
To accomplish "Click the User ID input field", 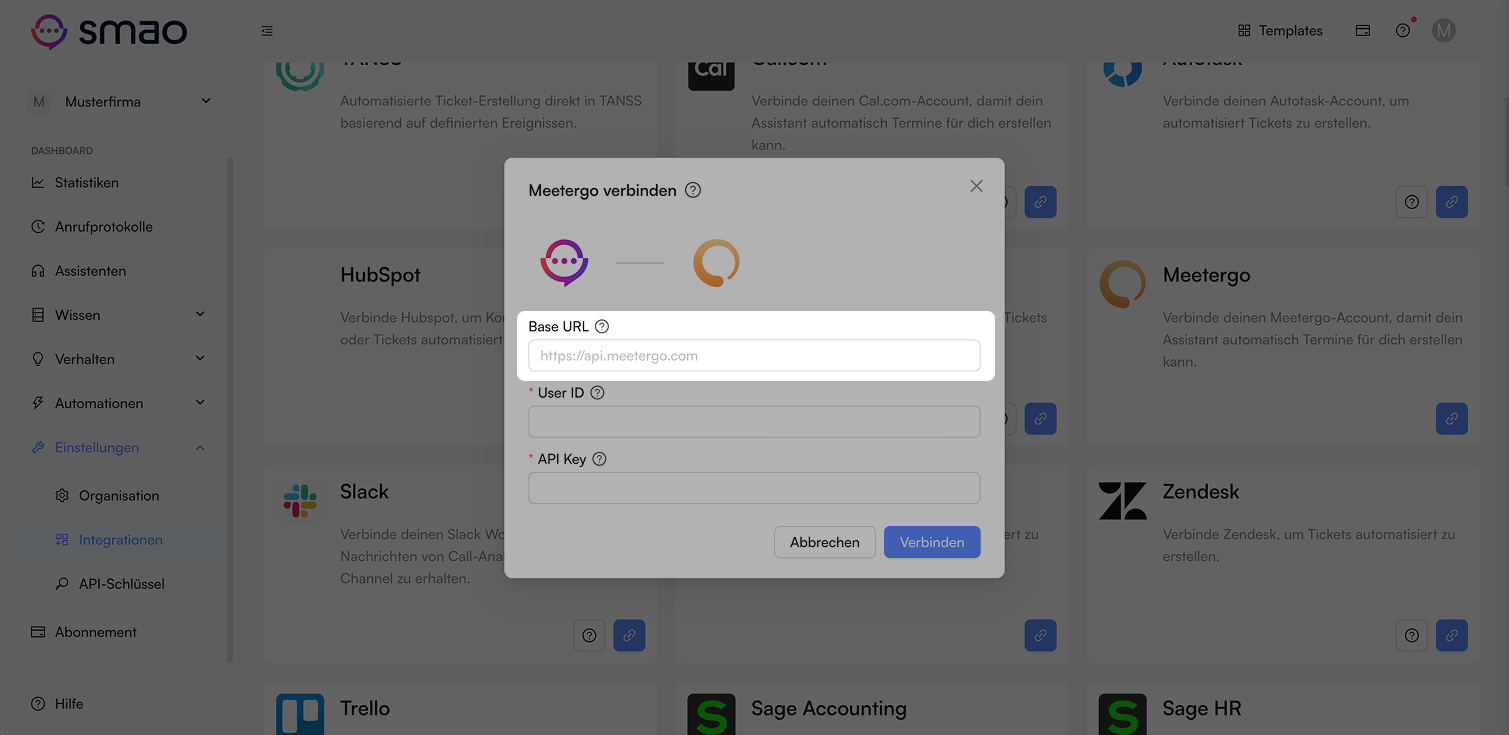I will click(x=754, y=422).
